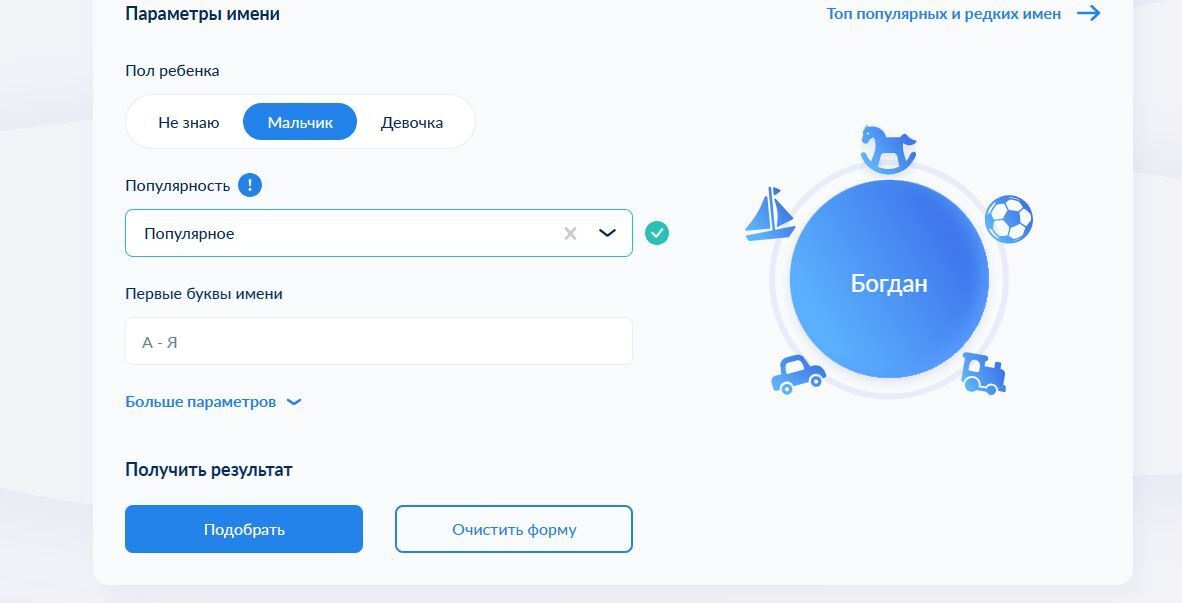1182x603 pixels.
Task: Click the 'Богдан' name circle
Action: pos(889,280)
